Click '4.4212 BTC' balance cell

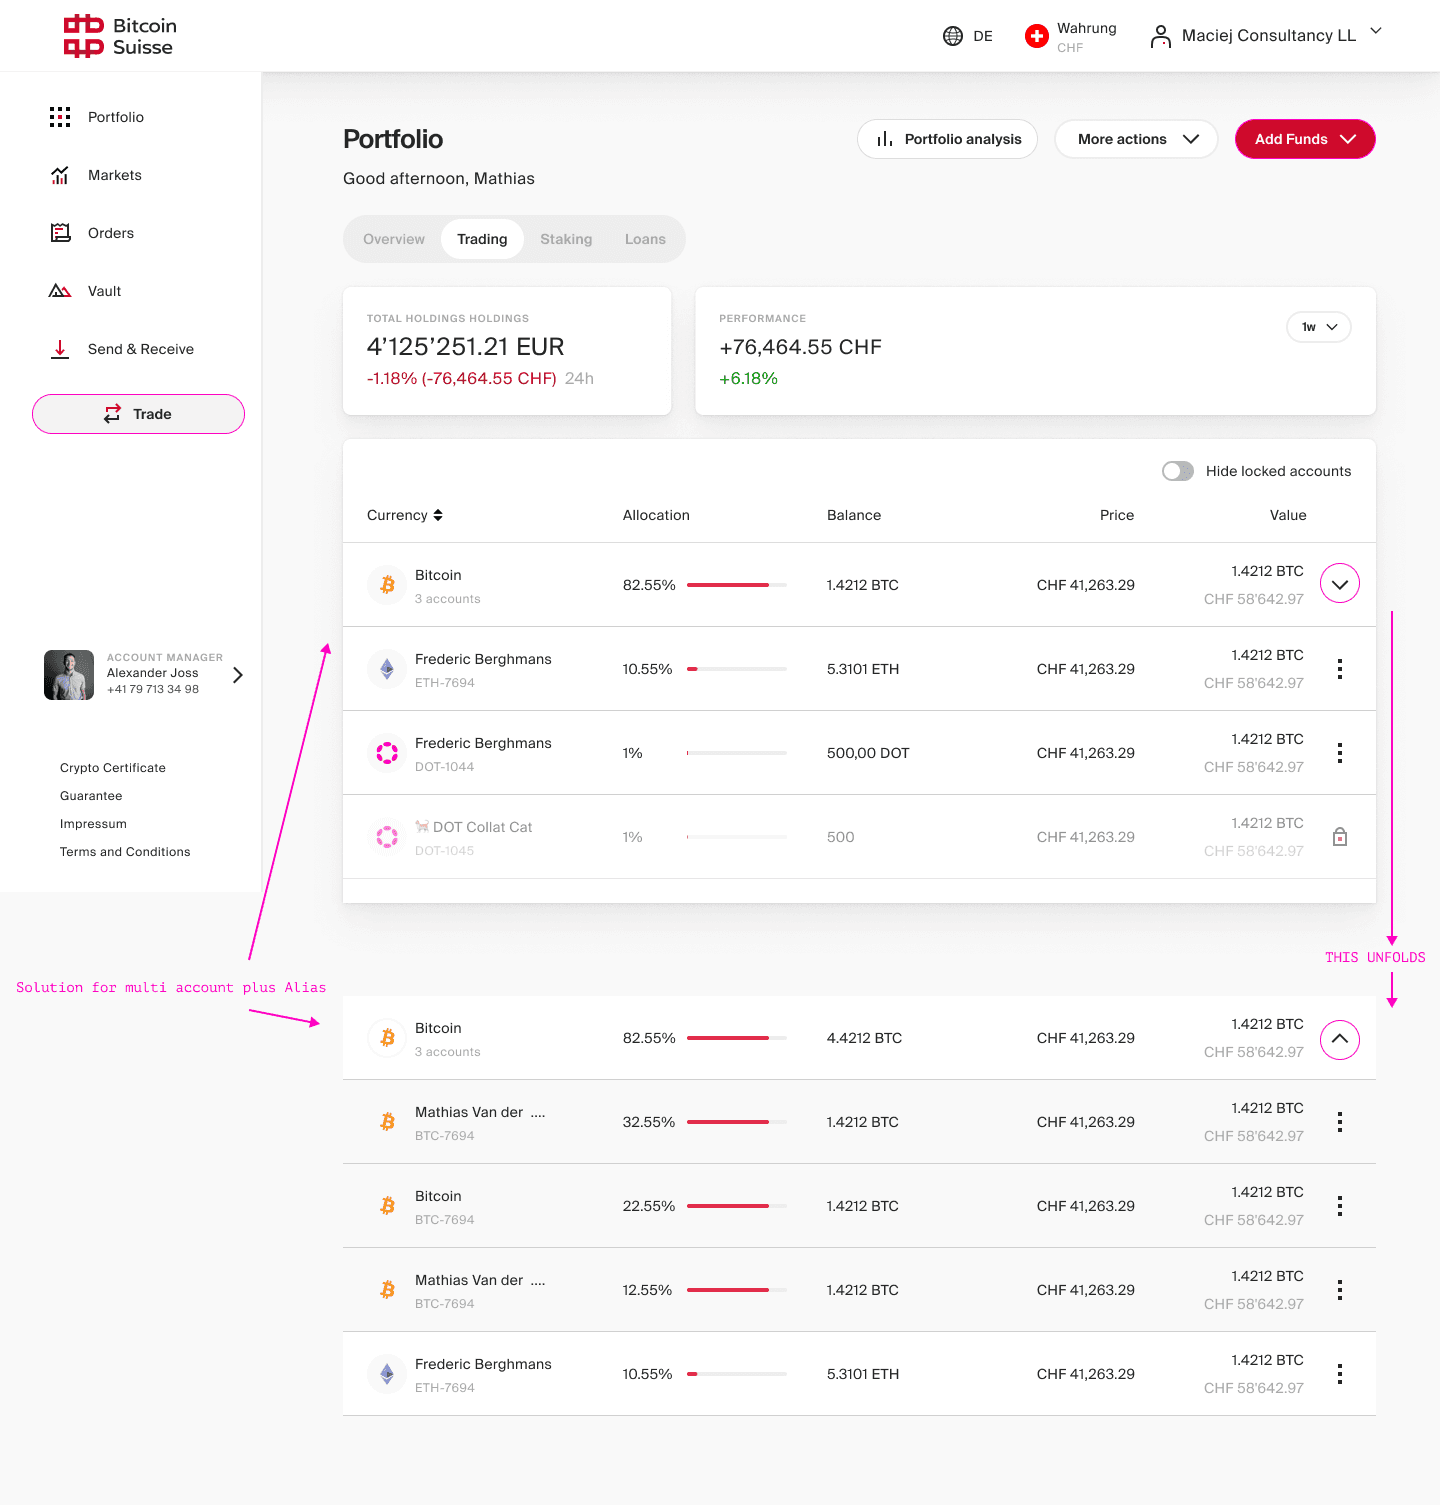tap(864, 1038)
